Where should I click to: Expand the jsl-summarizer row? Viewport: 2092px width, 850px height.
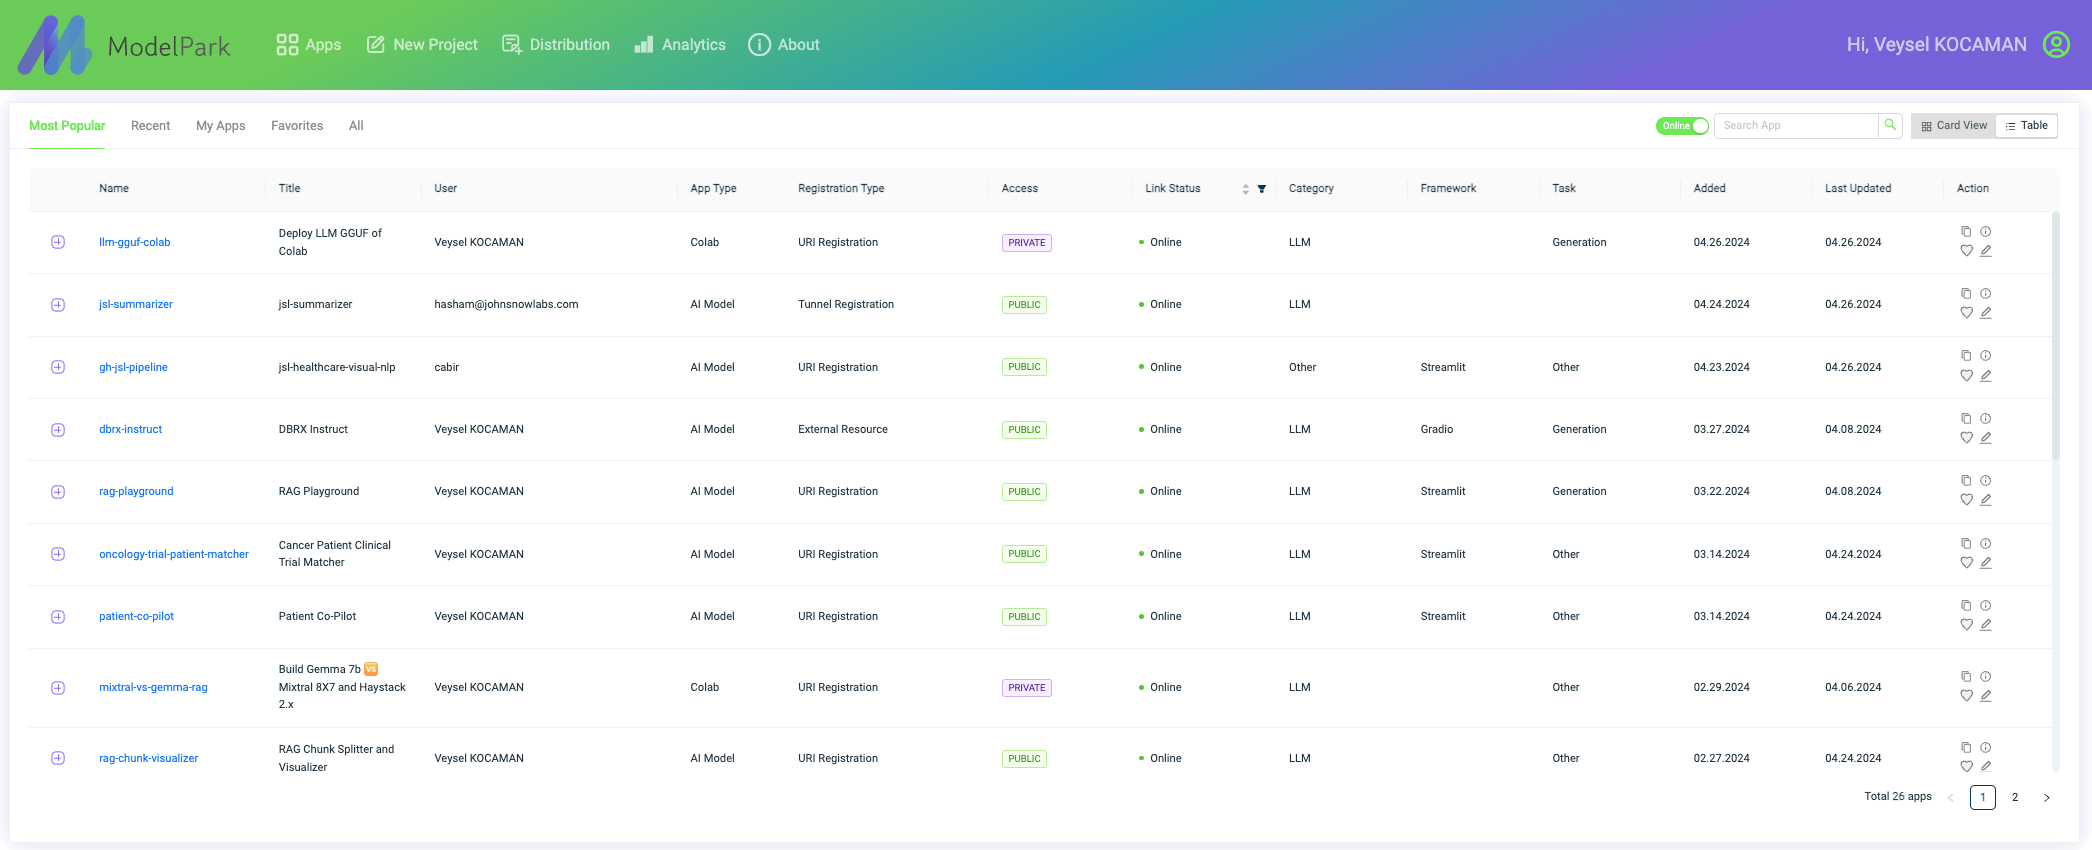(x=58, y=305)
